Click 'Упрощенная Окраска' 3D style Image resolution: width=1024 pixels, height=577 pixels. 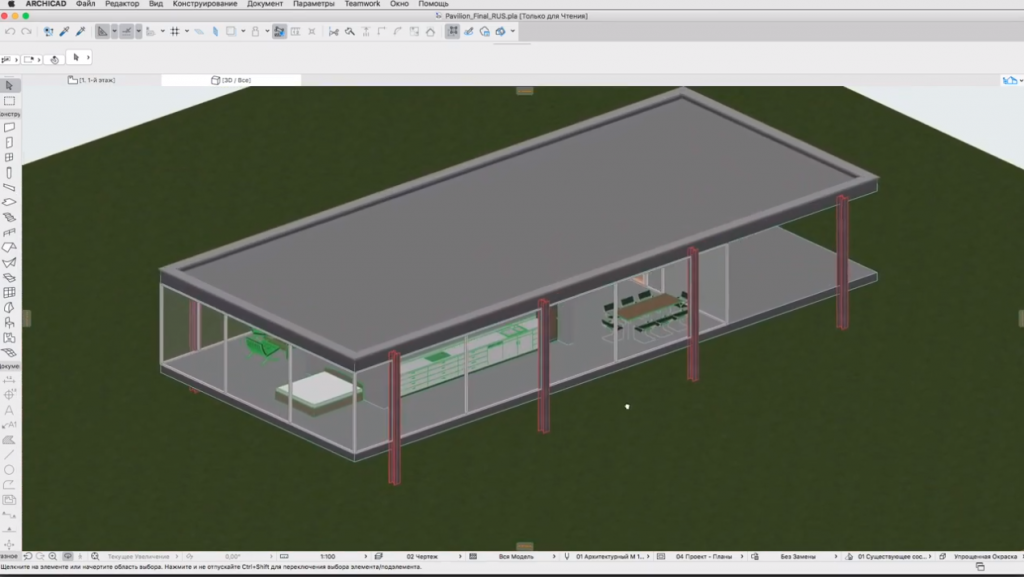point(985,557)
